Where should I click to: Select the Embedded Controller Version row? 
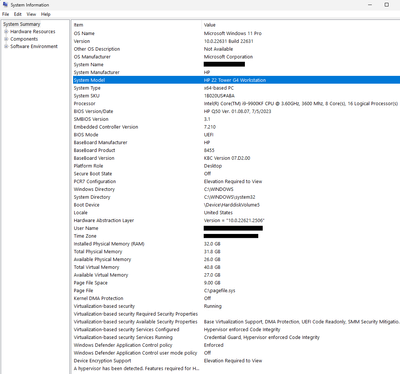coord(236,127)
